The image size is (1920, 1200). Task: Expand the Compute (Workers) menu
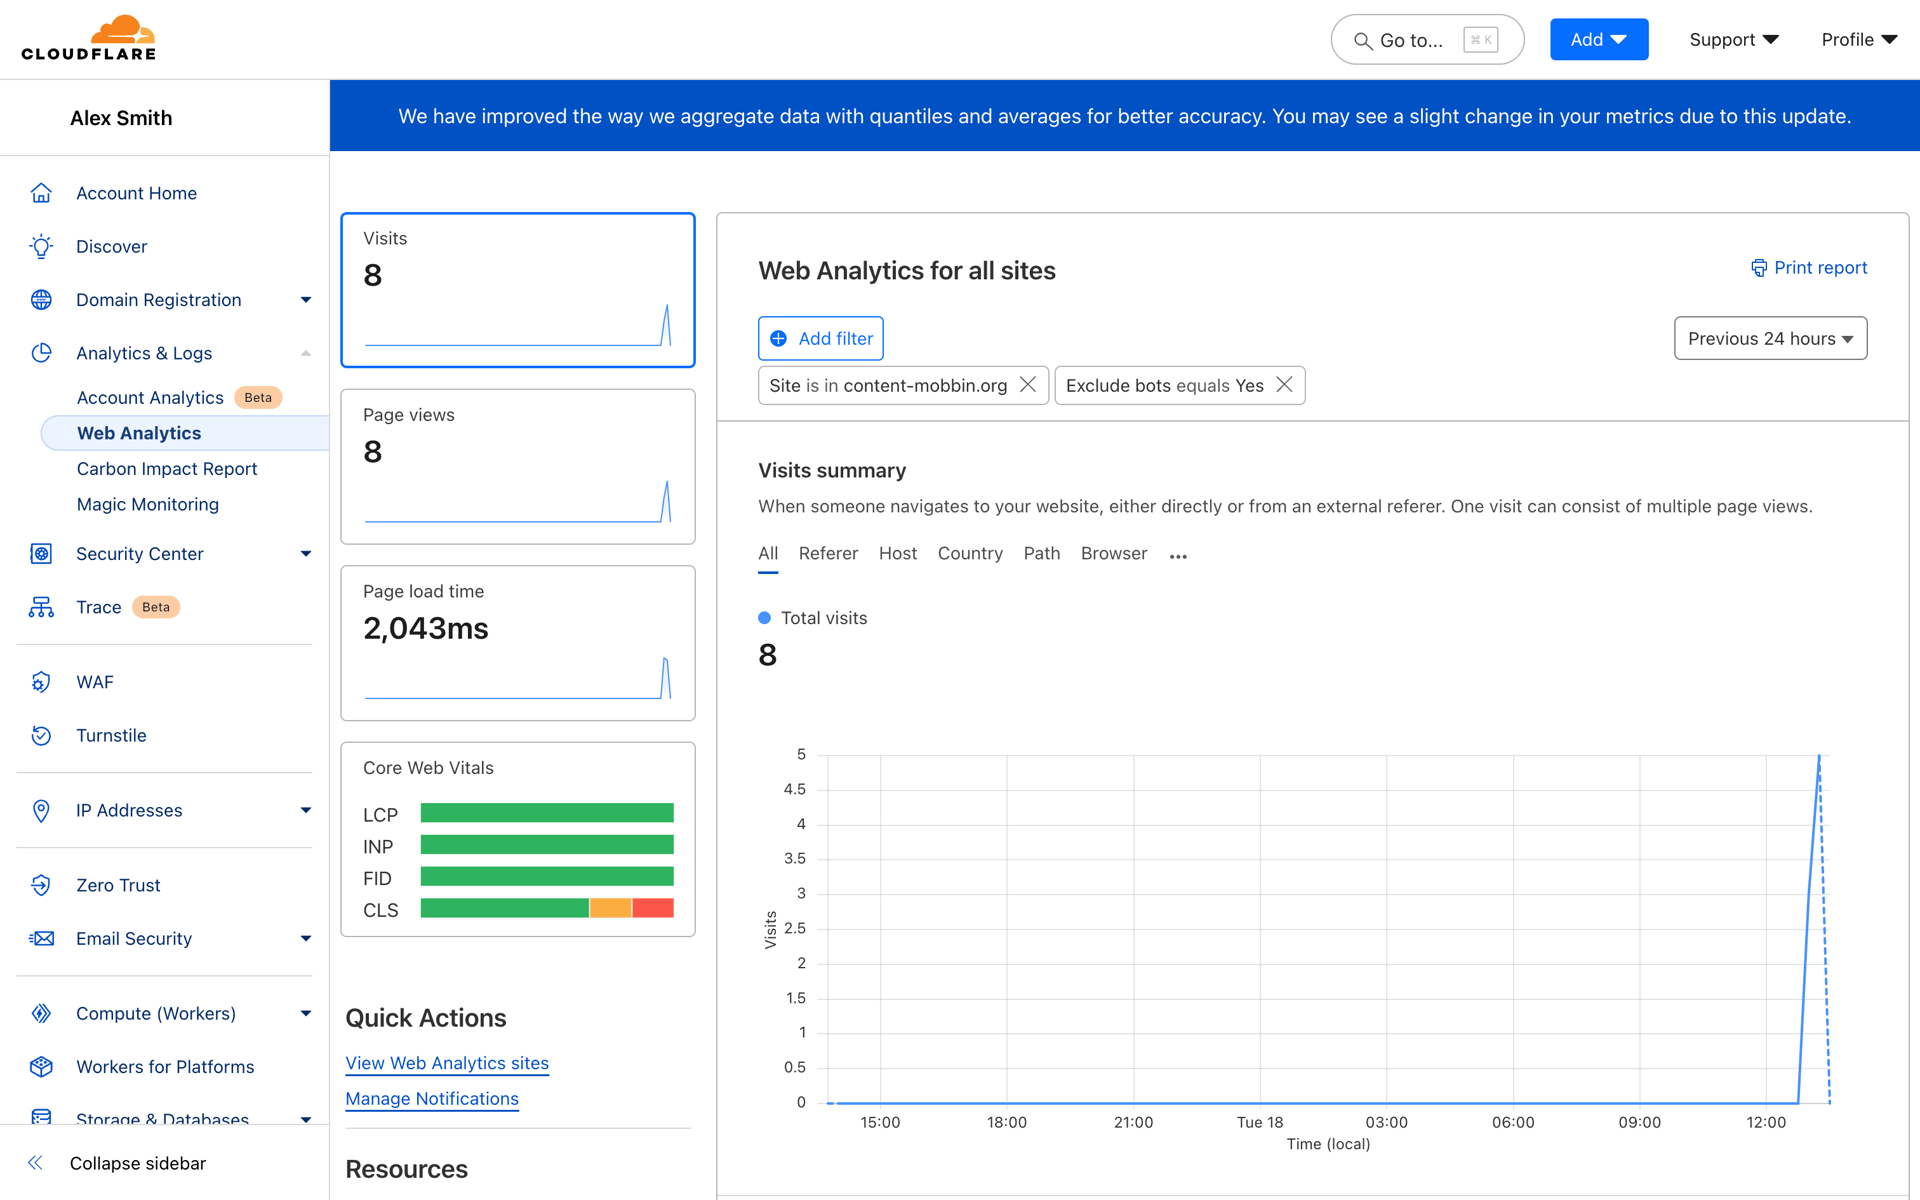coord(306,1013)
